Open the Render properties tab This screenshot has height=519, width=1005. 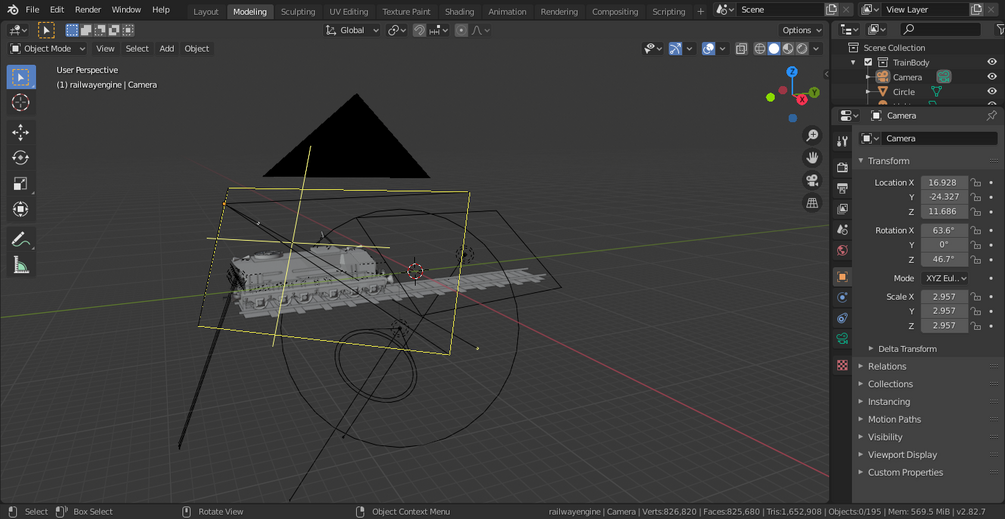pos(842,167)
